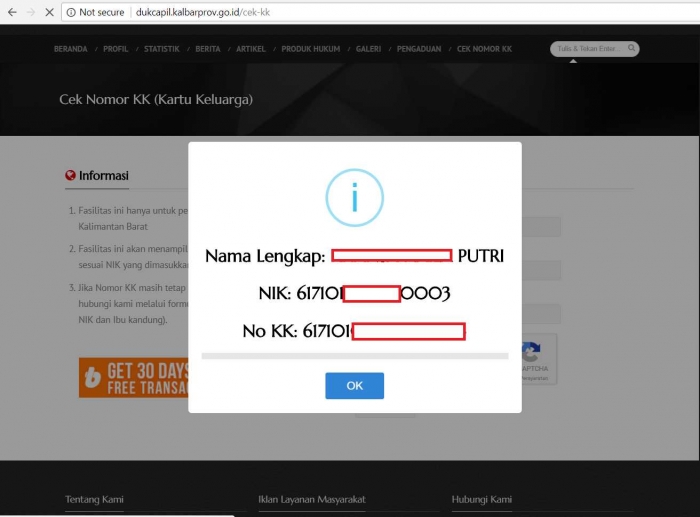Screen dimensions: 700x517
Task: Navigate to the PENGADUAN menu item
Action: pyautogui.click(x=419, y=49)
